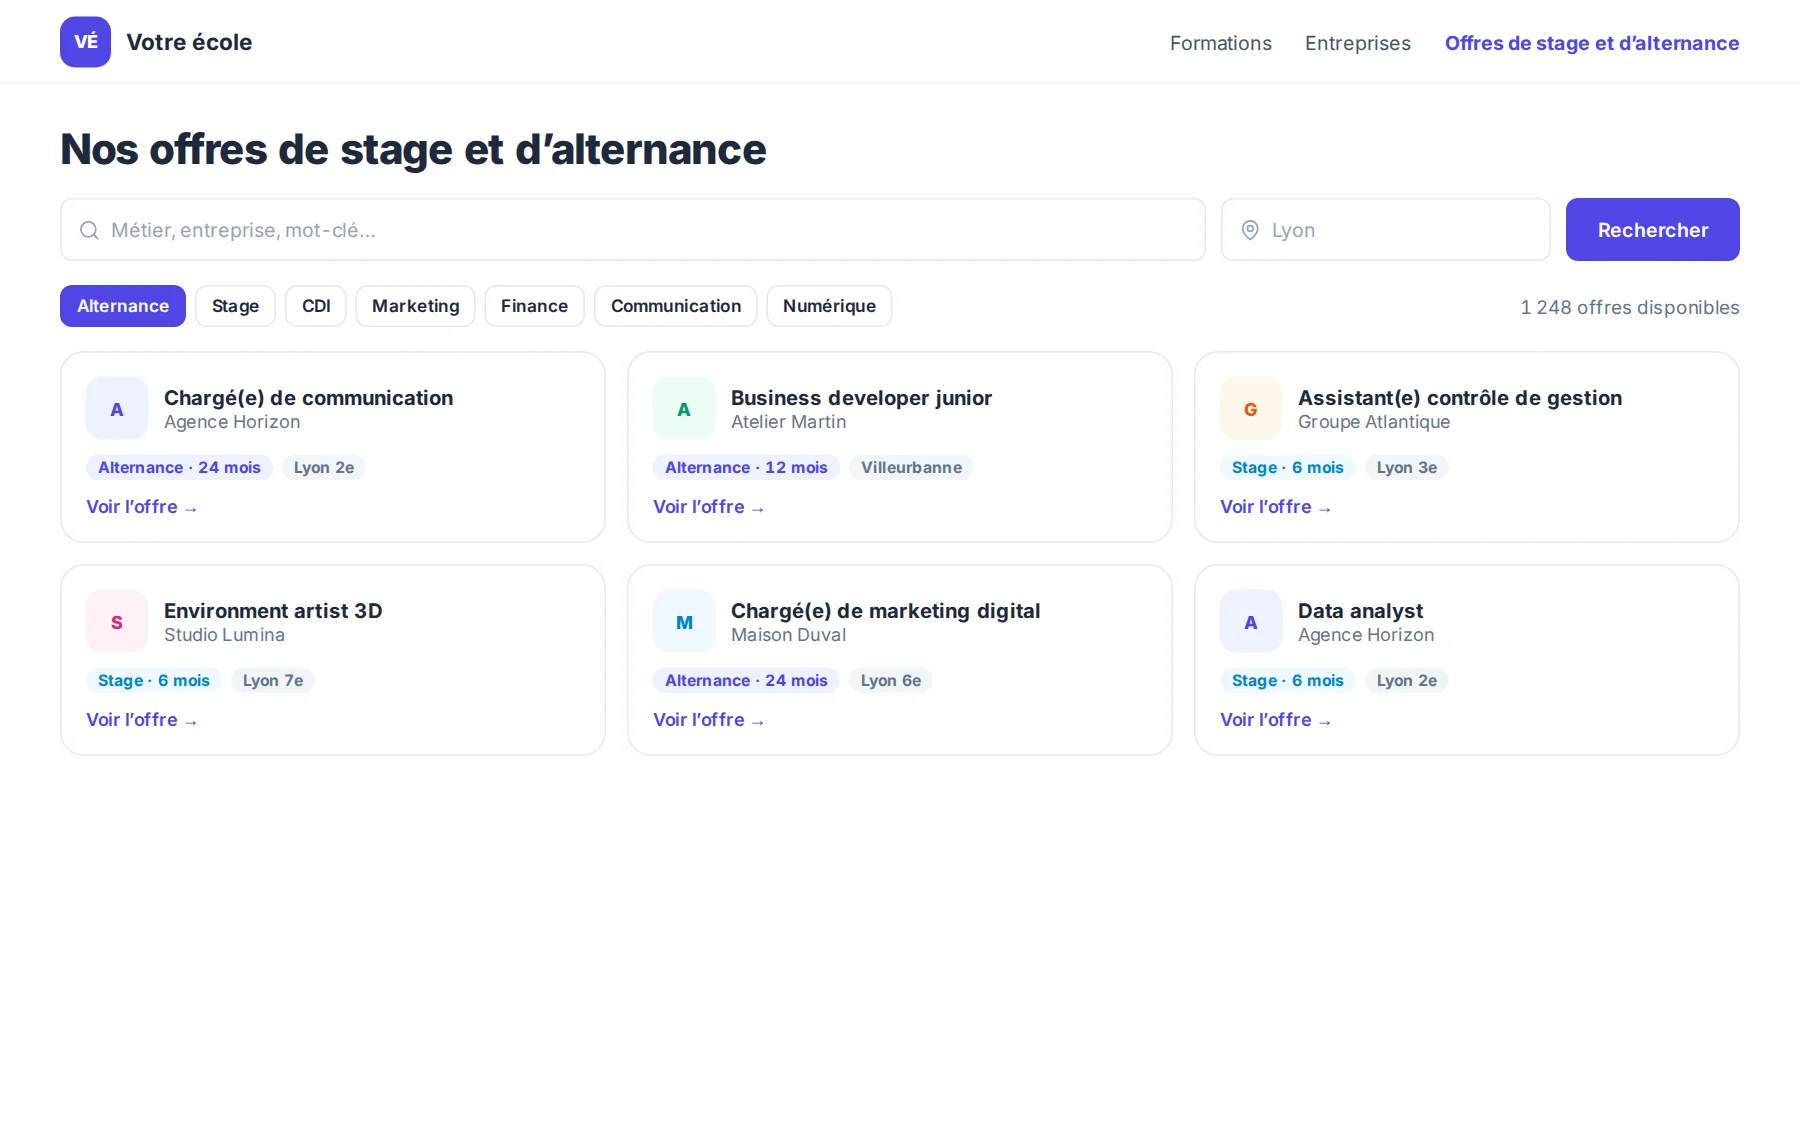Click the Groupe Atlantique company logo
Viewport: 1800px width, 1136px height.
coord(1251,409)
